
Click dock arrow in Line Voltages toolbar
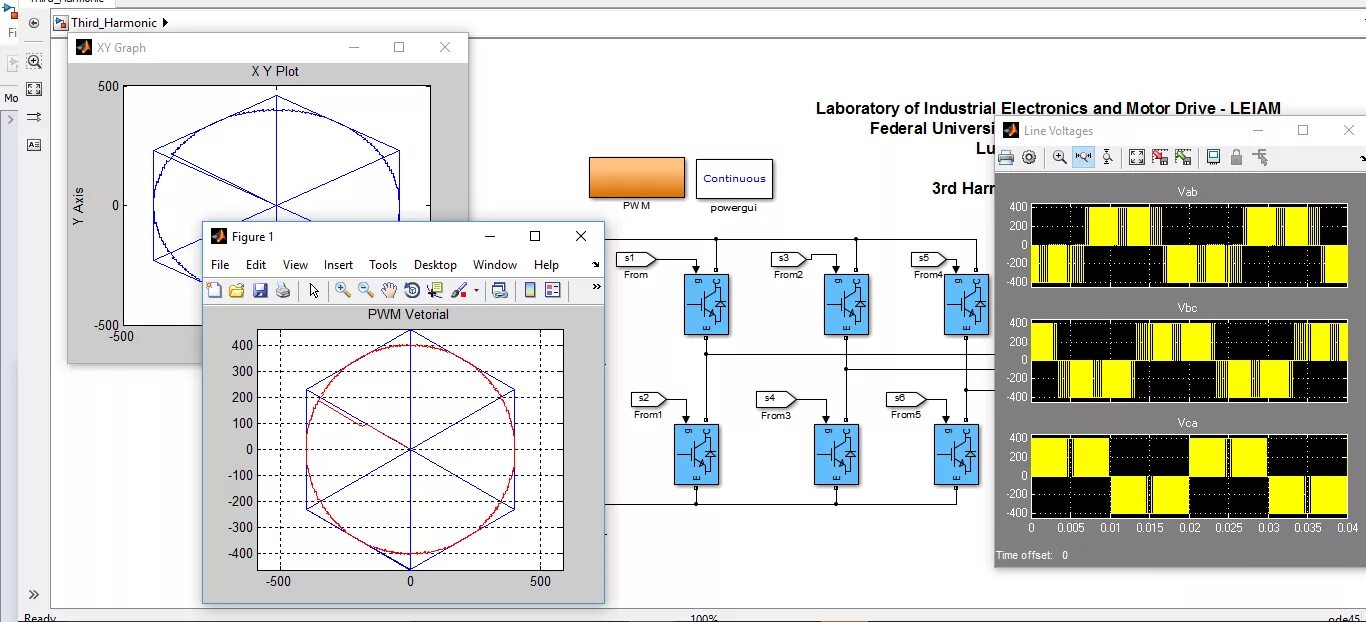click(1362, 158)
